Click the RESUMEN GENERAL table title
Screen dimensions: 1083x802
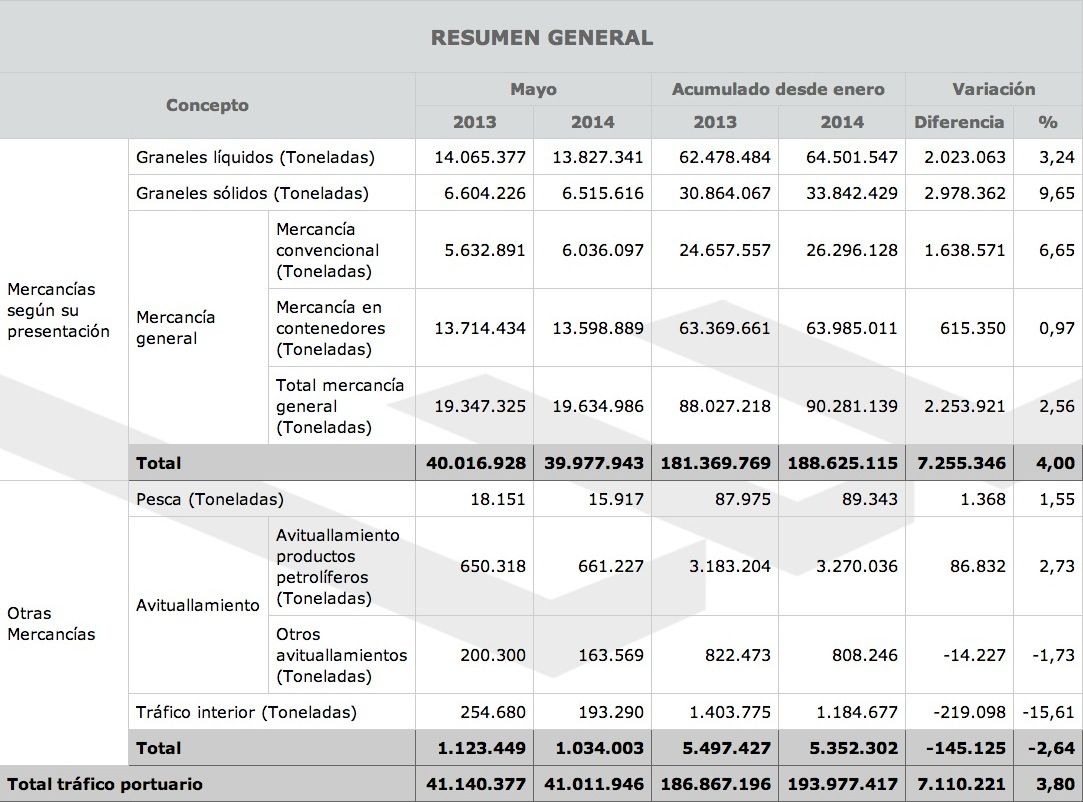point(541,38)
